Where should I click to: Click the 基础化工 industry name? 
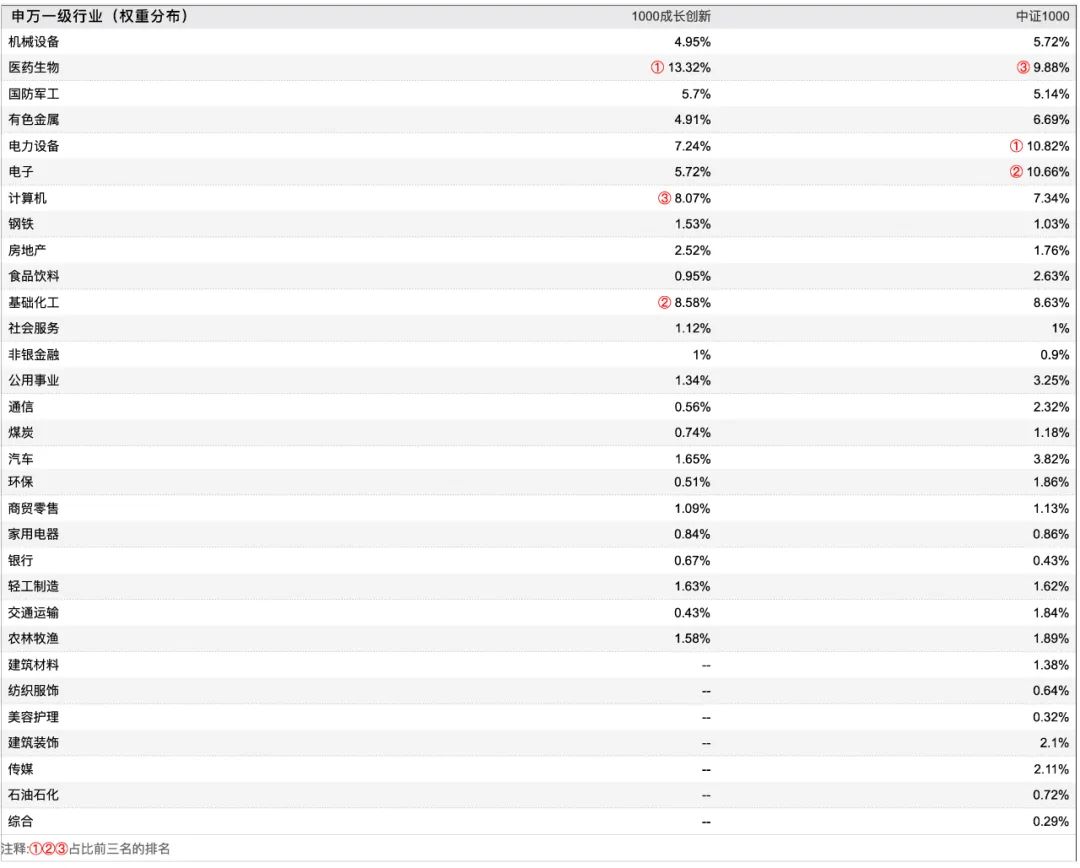(x=34, y=302)
